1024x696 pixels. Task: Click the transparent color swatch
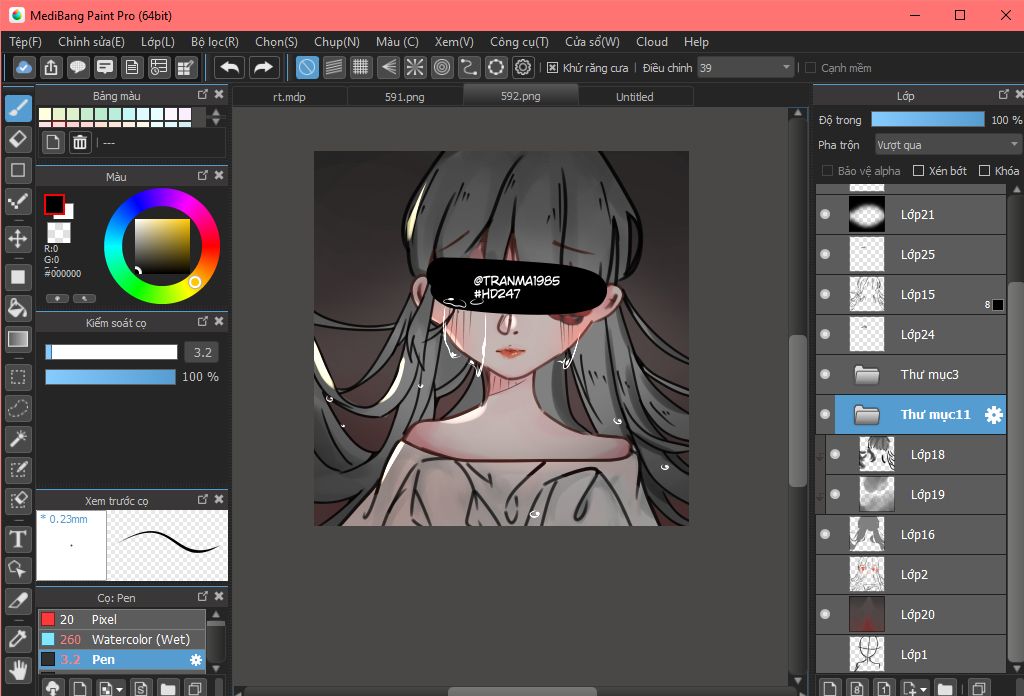(59, 232)
